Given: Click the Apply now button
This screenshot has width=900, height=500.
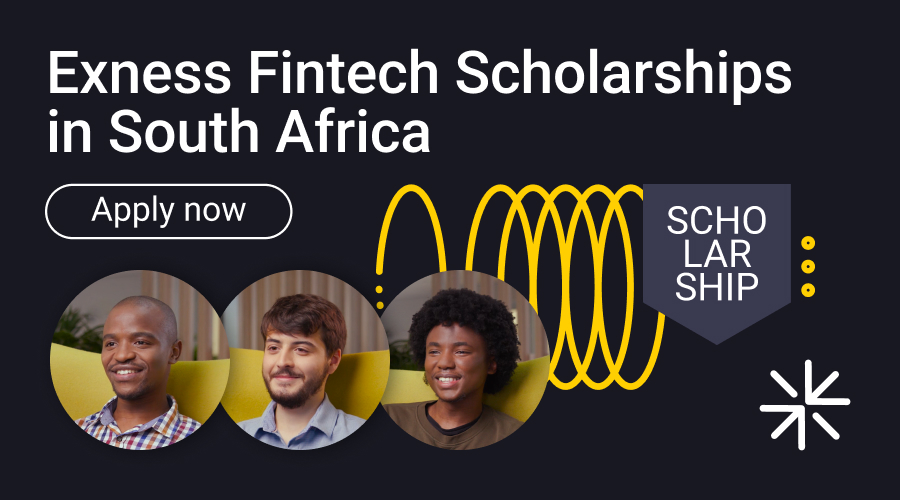Looking at the screenshot, I should (x=168, y=211).
